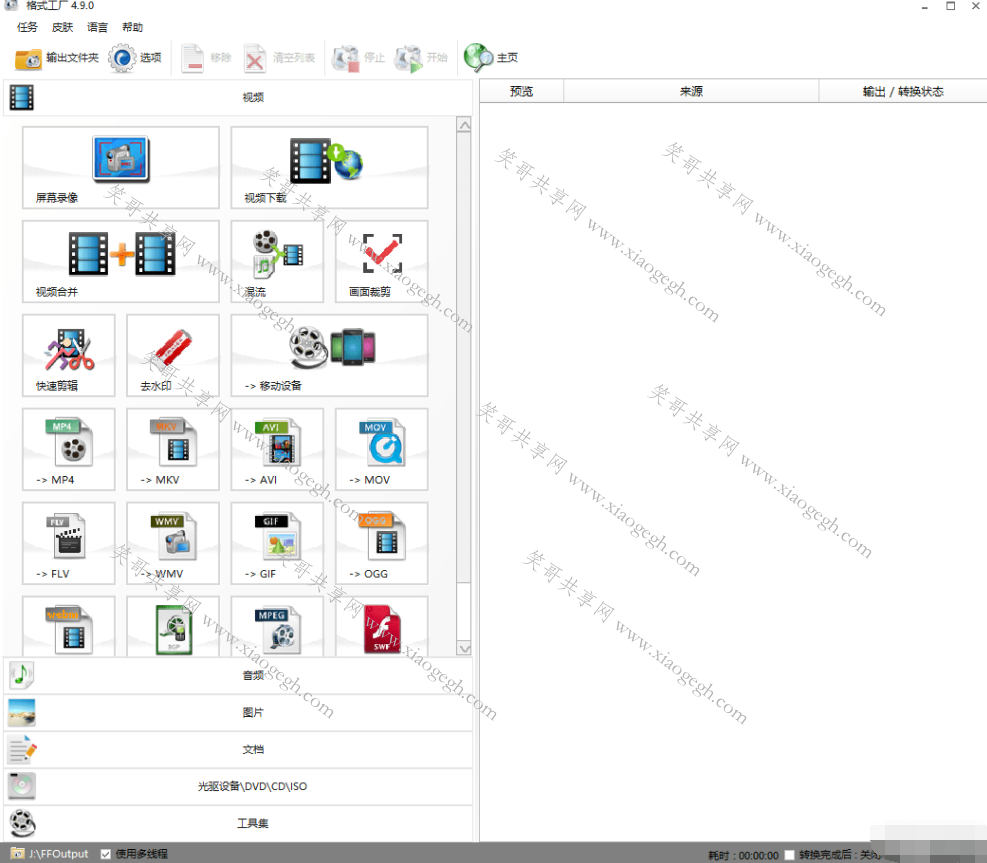Toggle the 转换完成后 shutdown checkbox
987x863 pixels.
coord(789,855)
